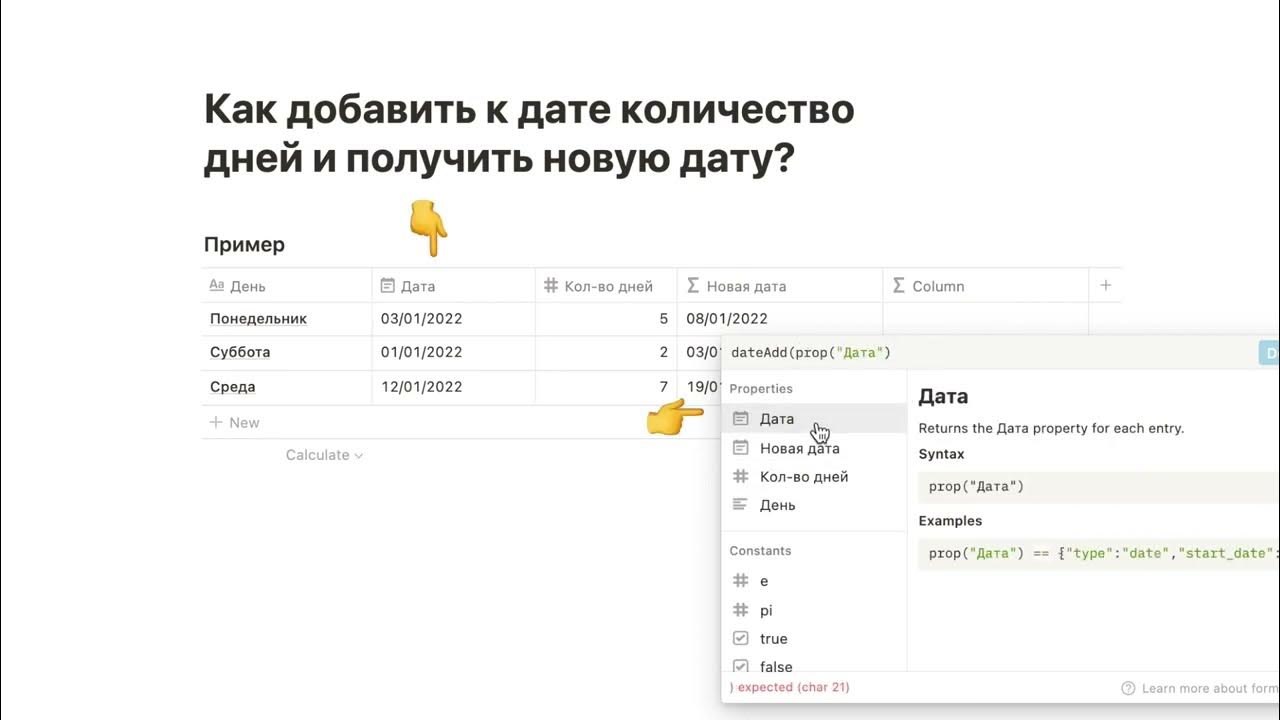Click the Examples code snippet box
This screenshot has height=720, width=1280.
[1099, 553]
